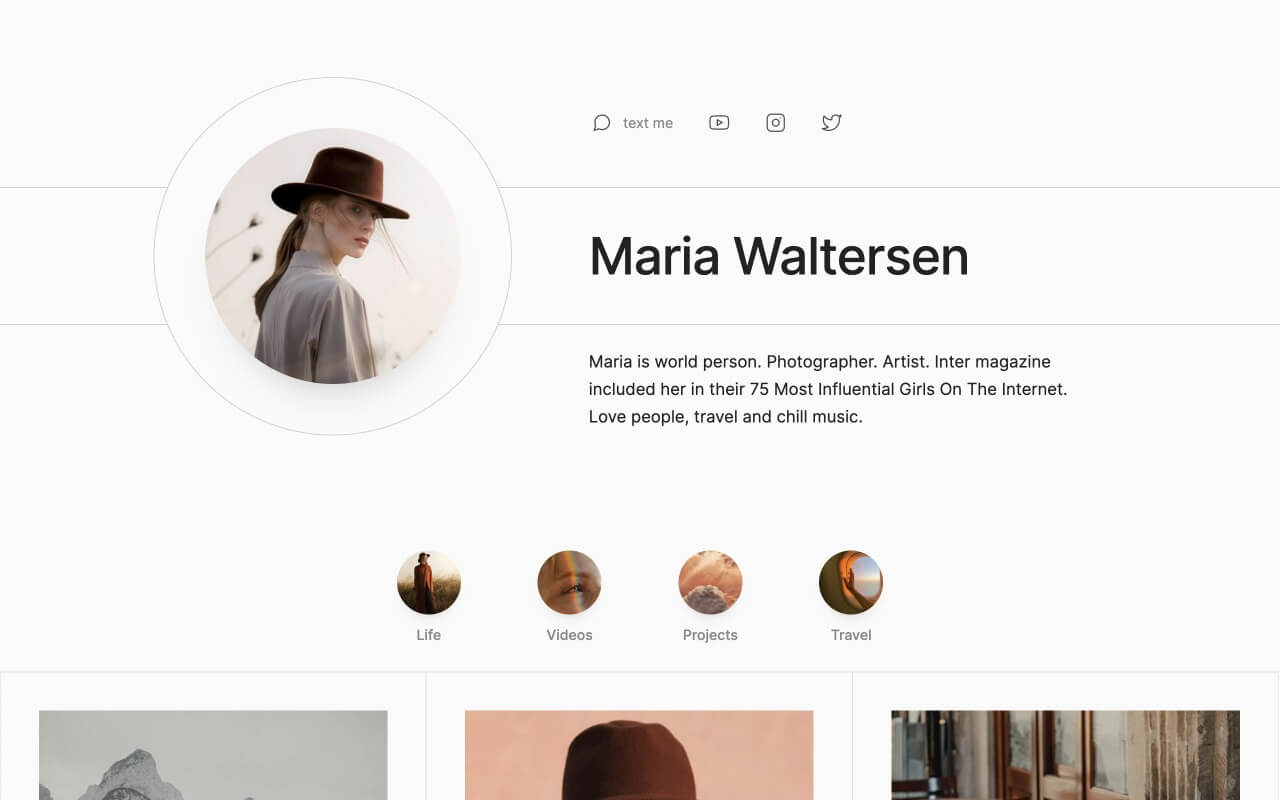Select the bio paragraph text
Screen dimensions: 1280x800
828,389
